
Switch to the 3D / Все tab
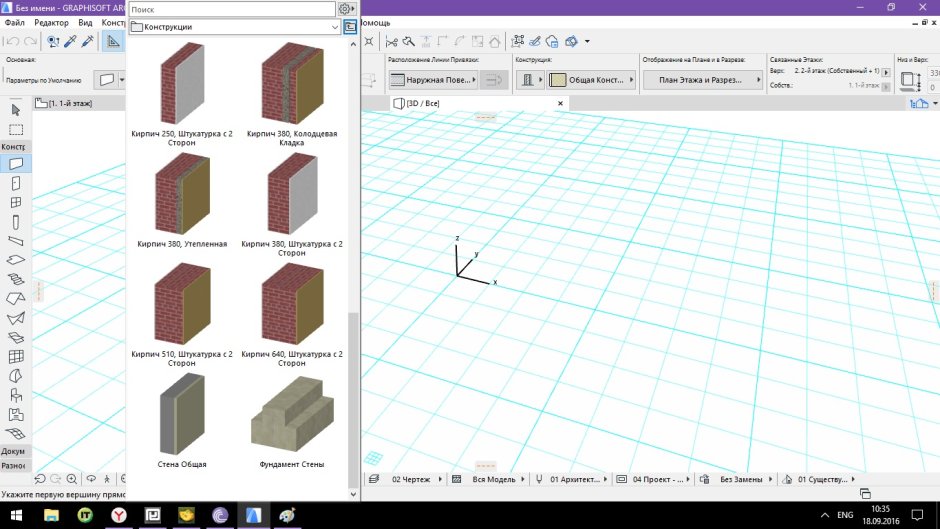(x=423, y=103)
